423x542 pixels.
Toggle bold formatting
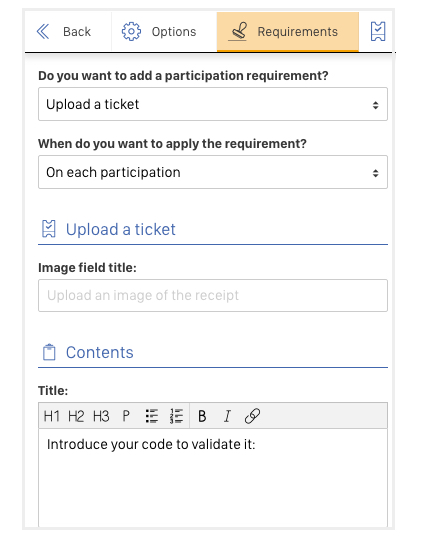pyautogui.click(x=202, y=416)
